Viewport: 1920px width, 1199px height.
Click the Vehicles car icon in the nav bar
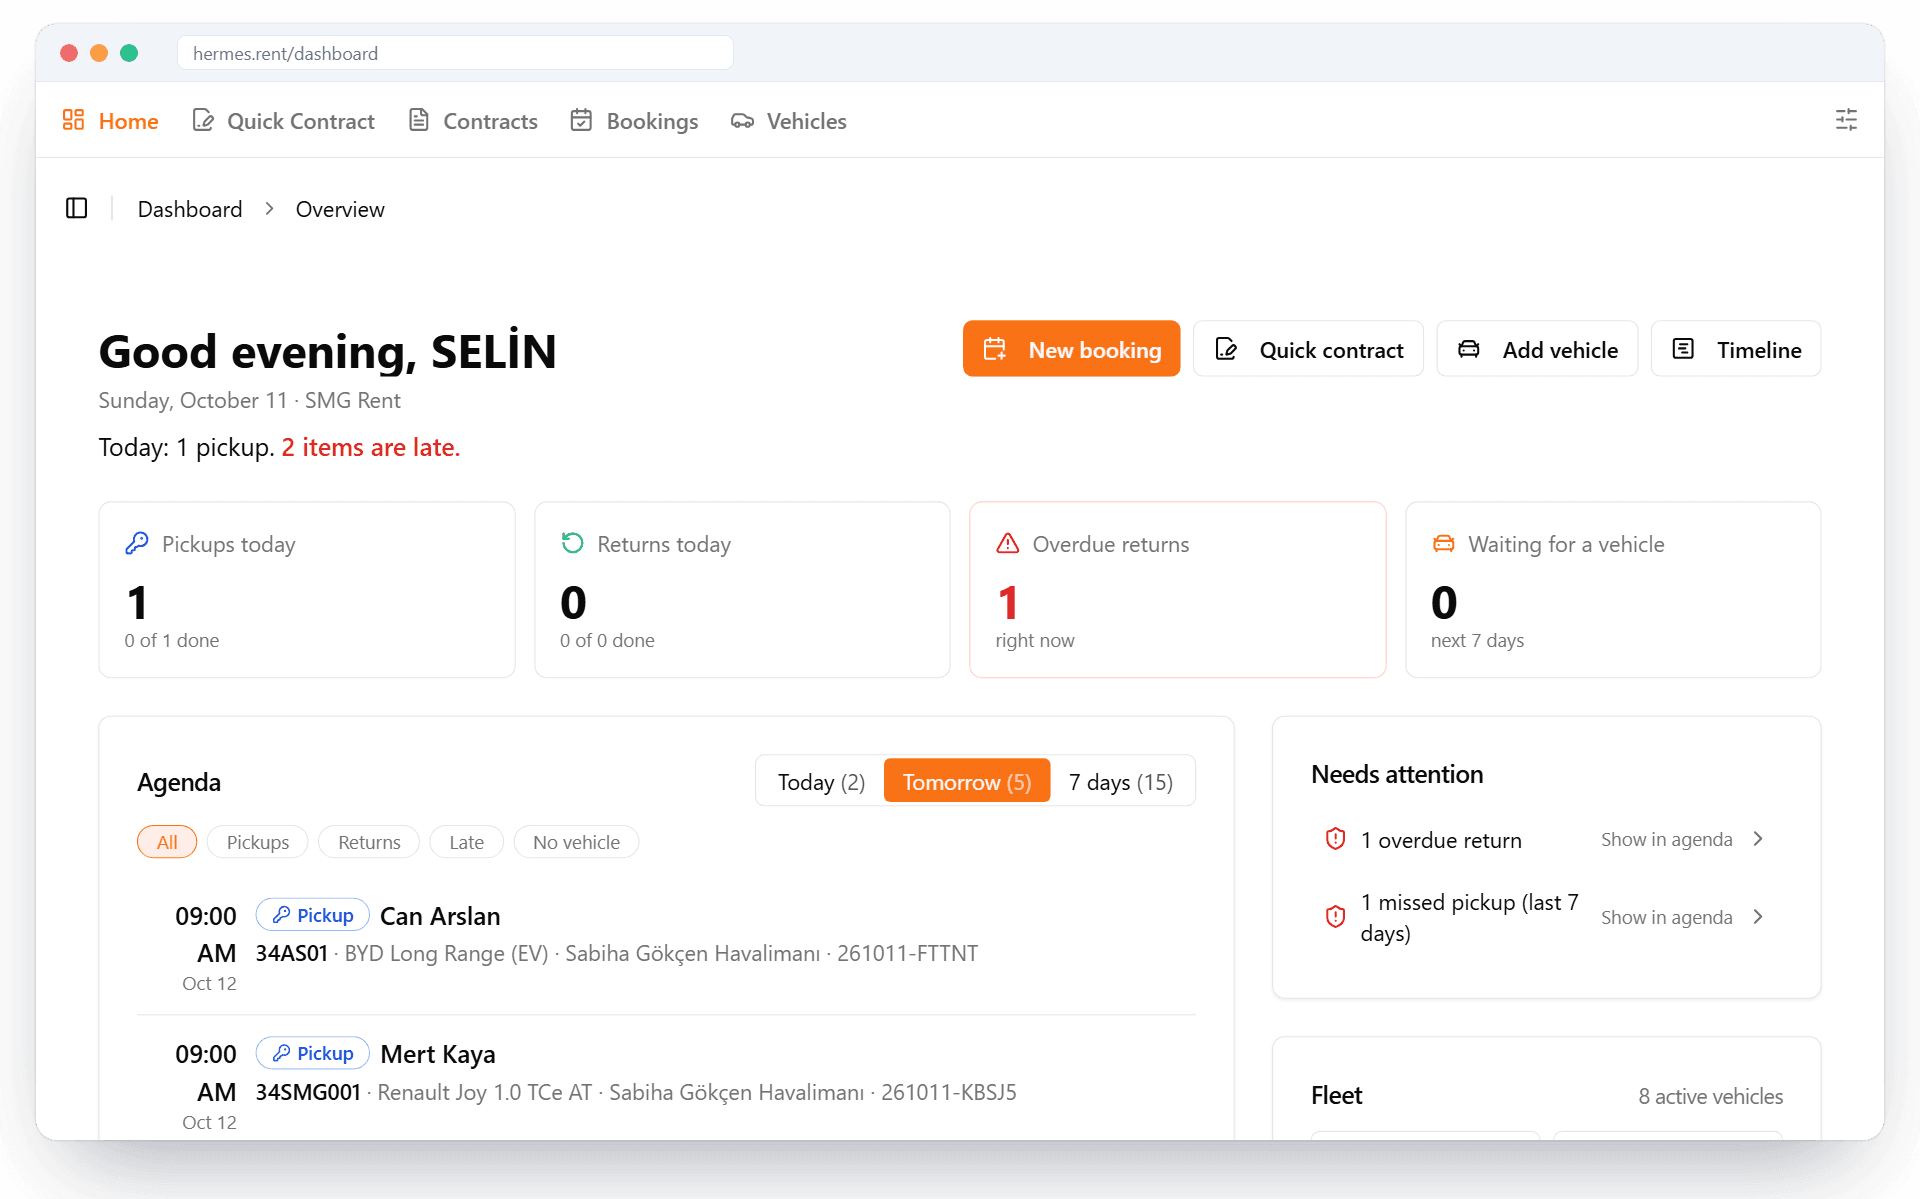click(x=742, y=121)
